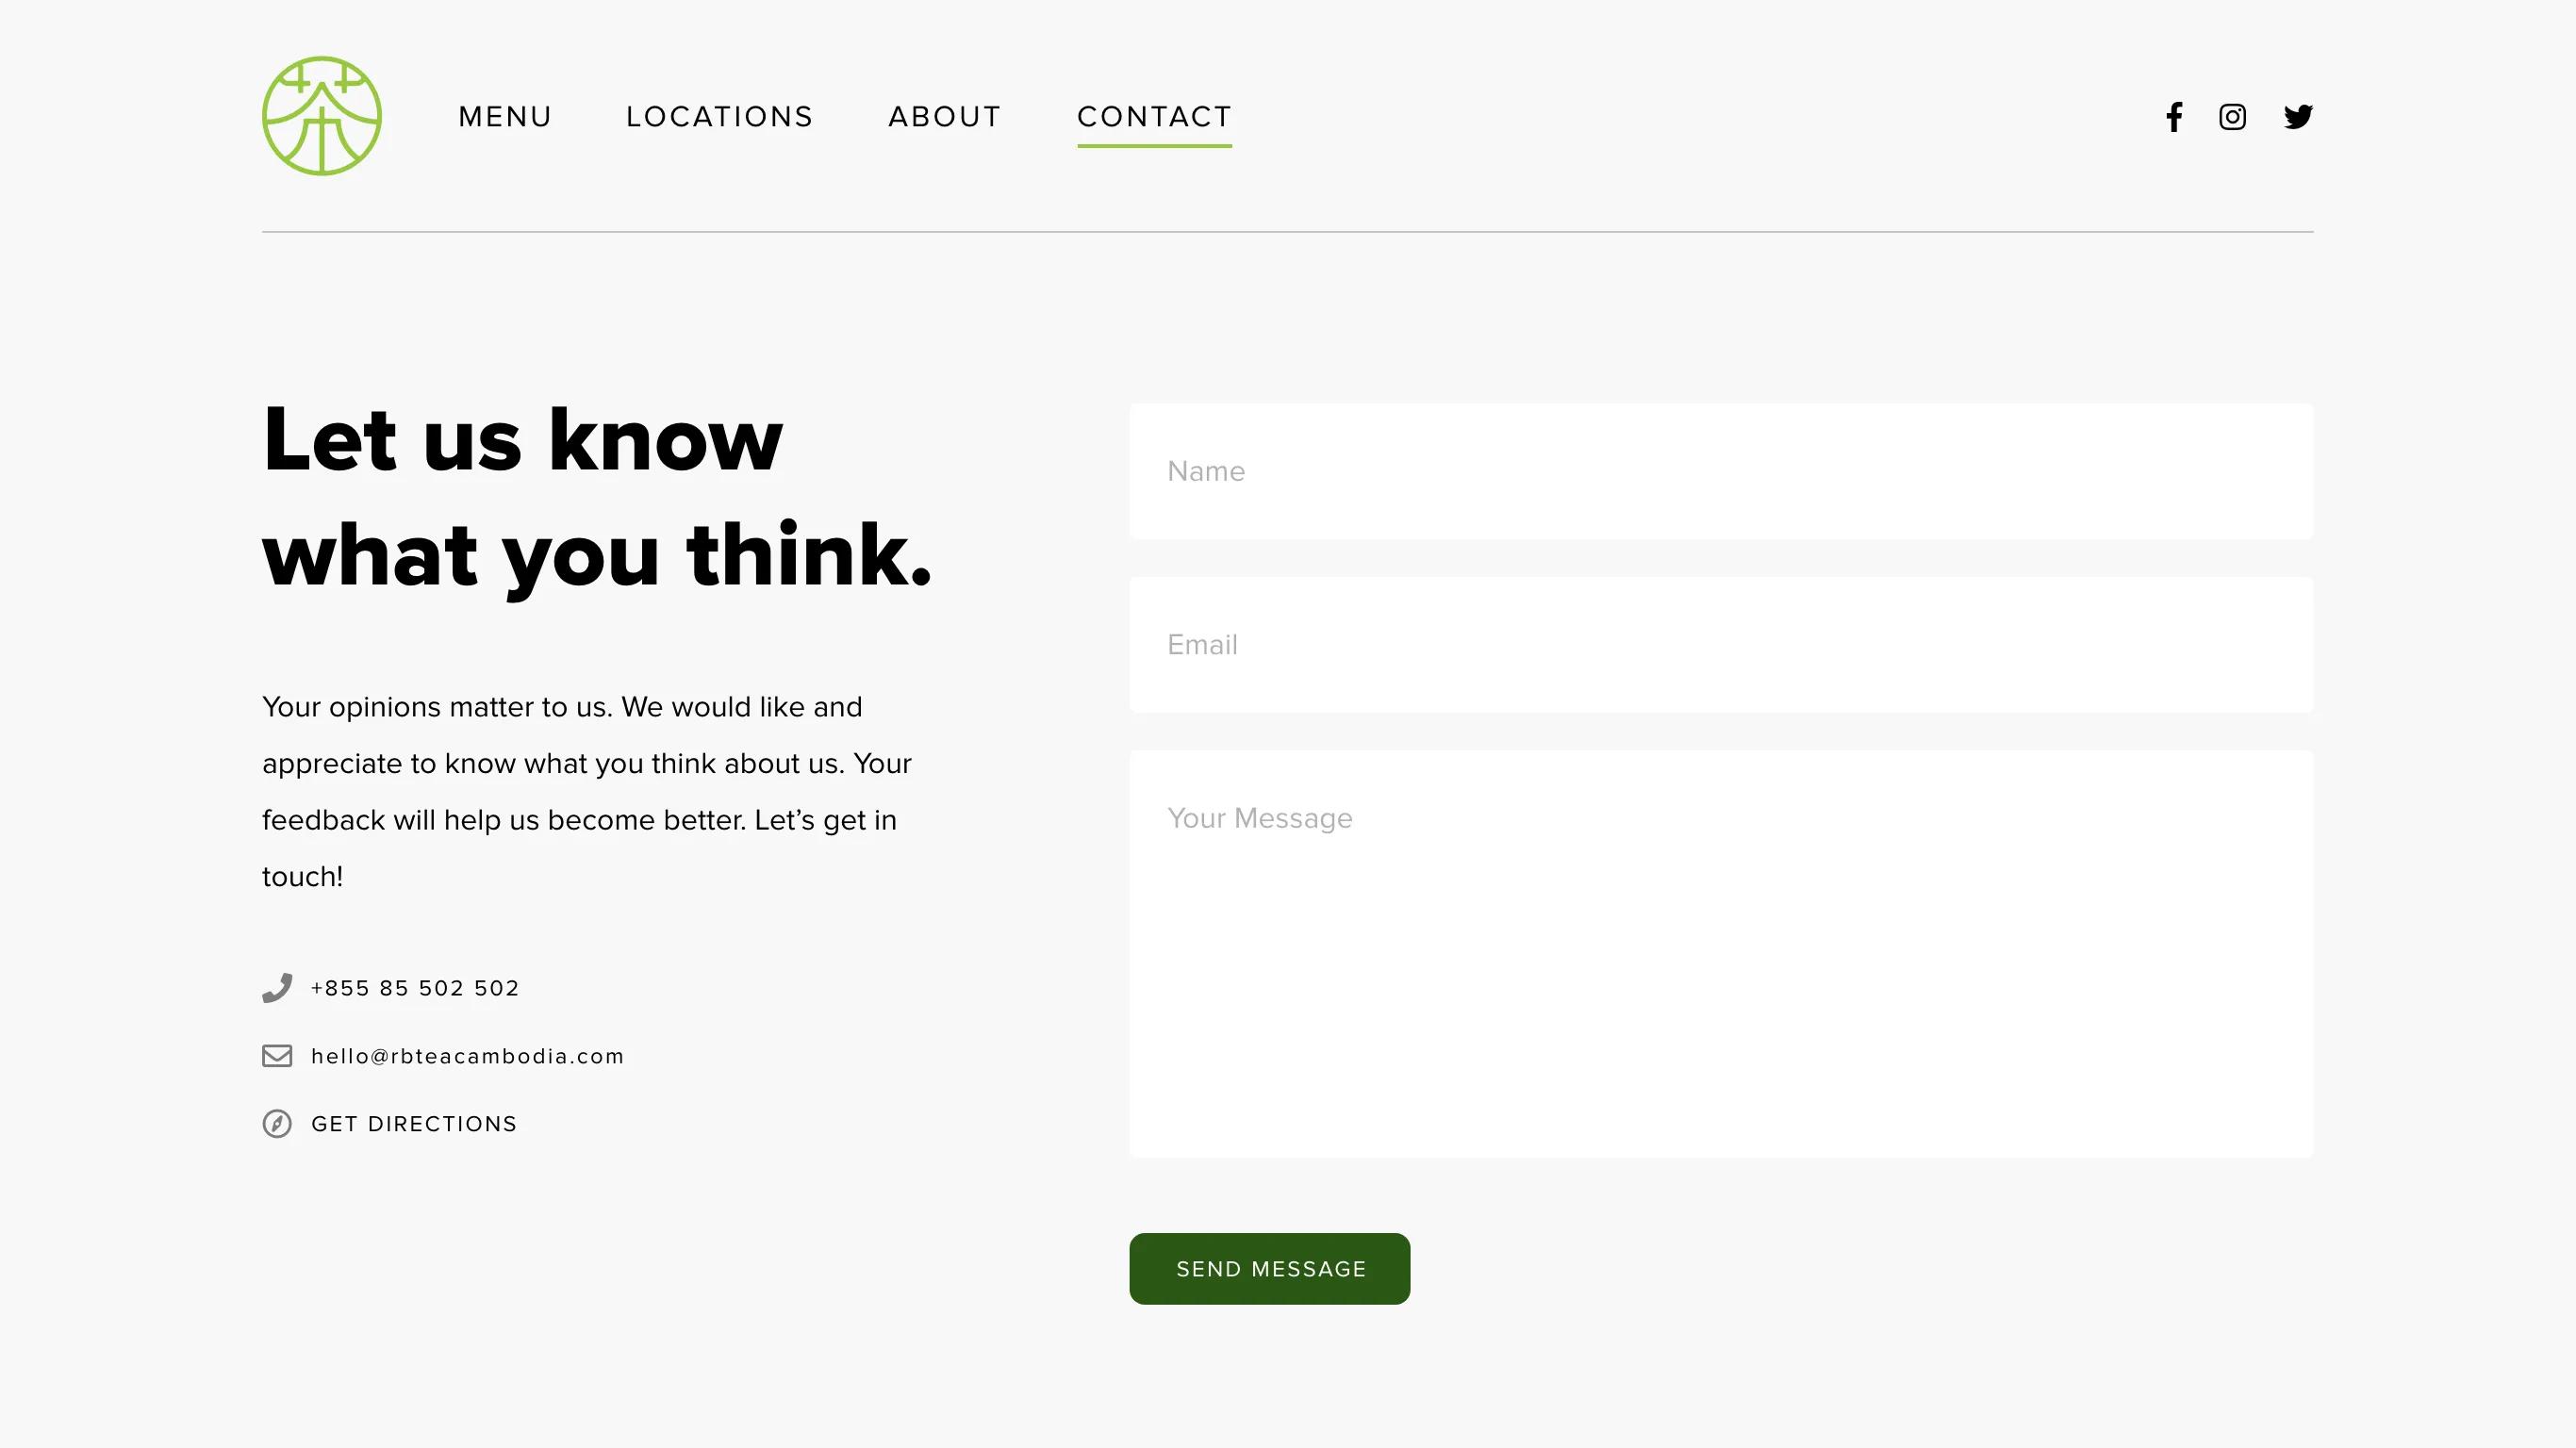Click the MENU navigation tab

point(506,117)
